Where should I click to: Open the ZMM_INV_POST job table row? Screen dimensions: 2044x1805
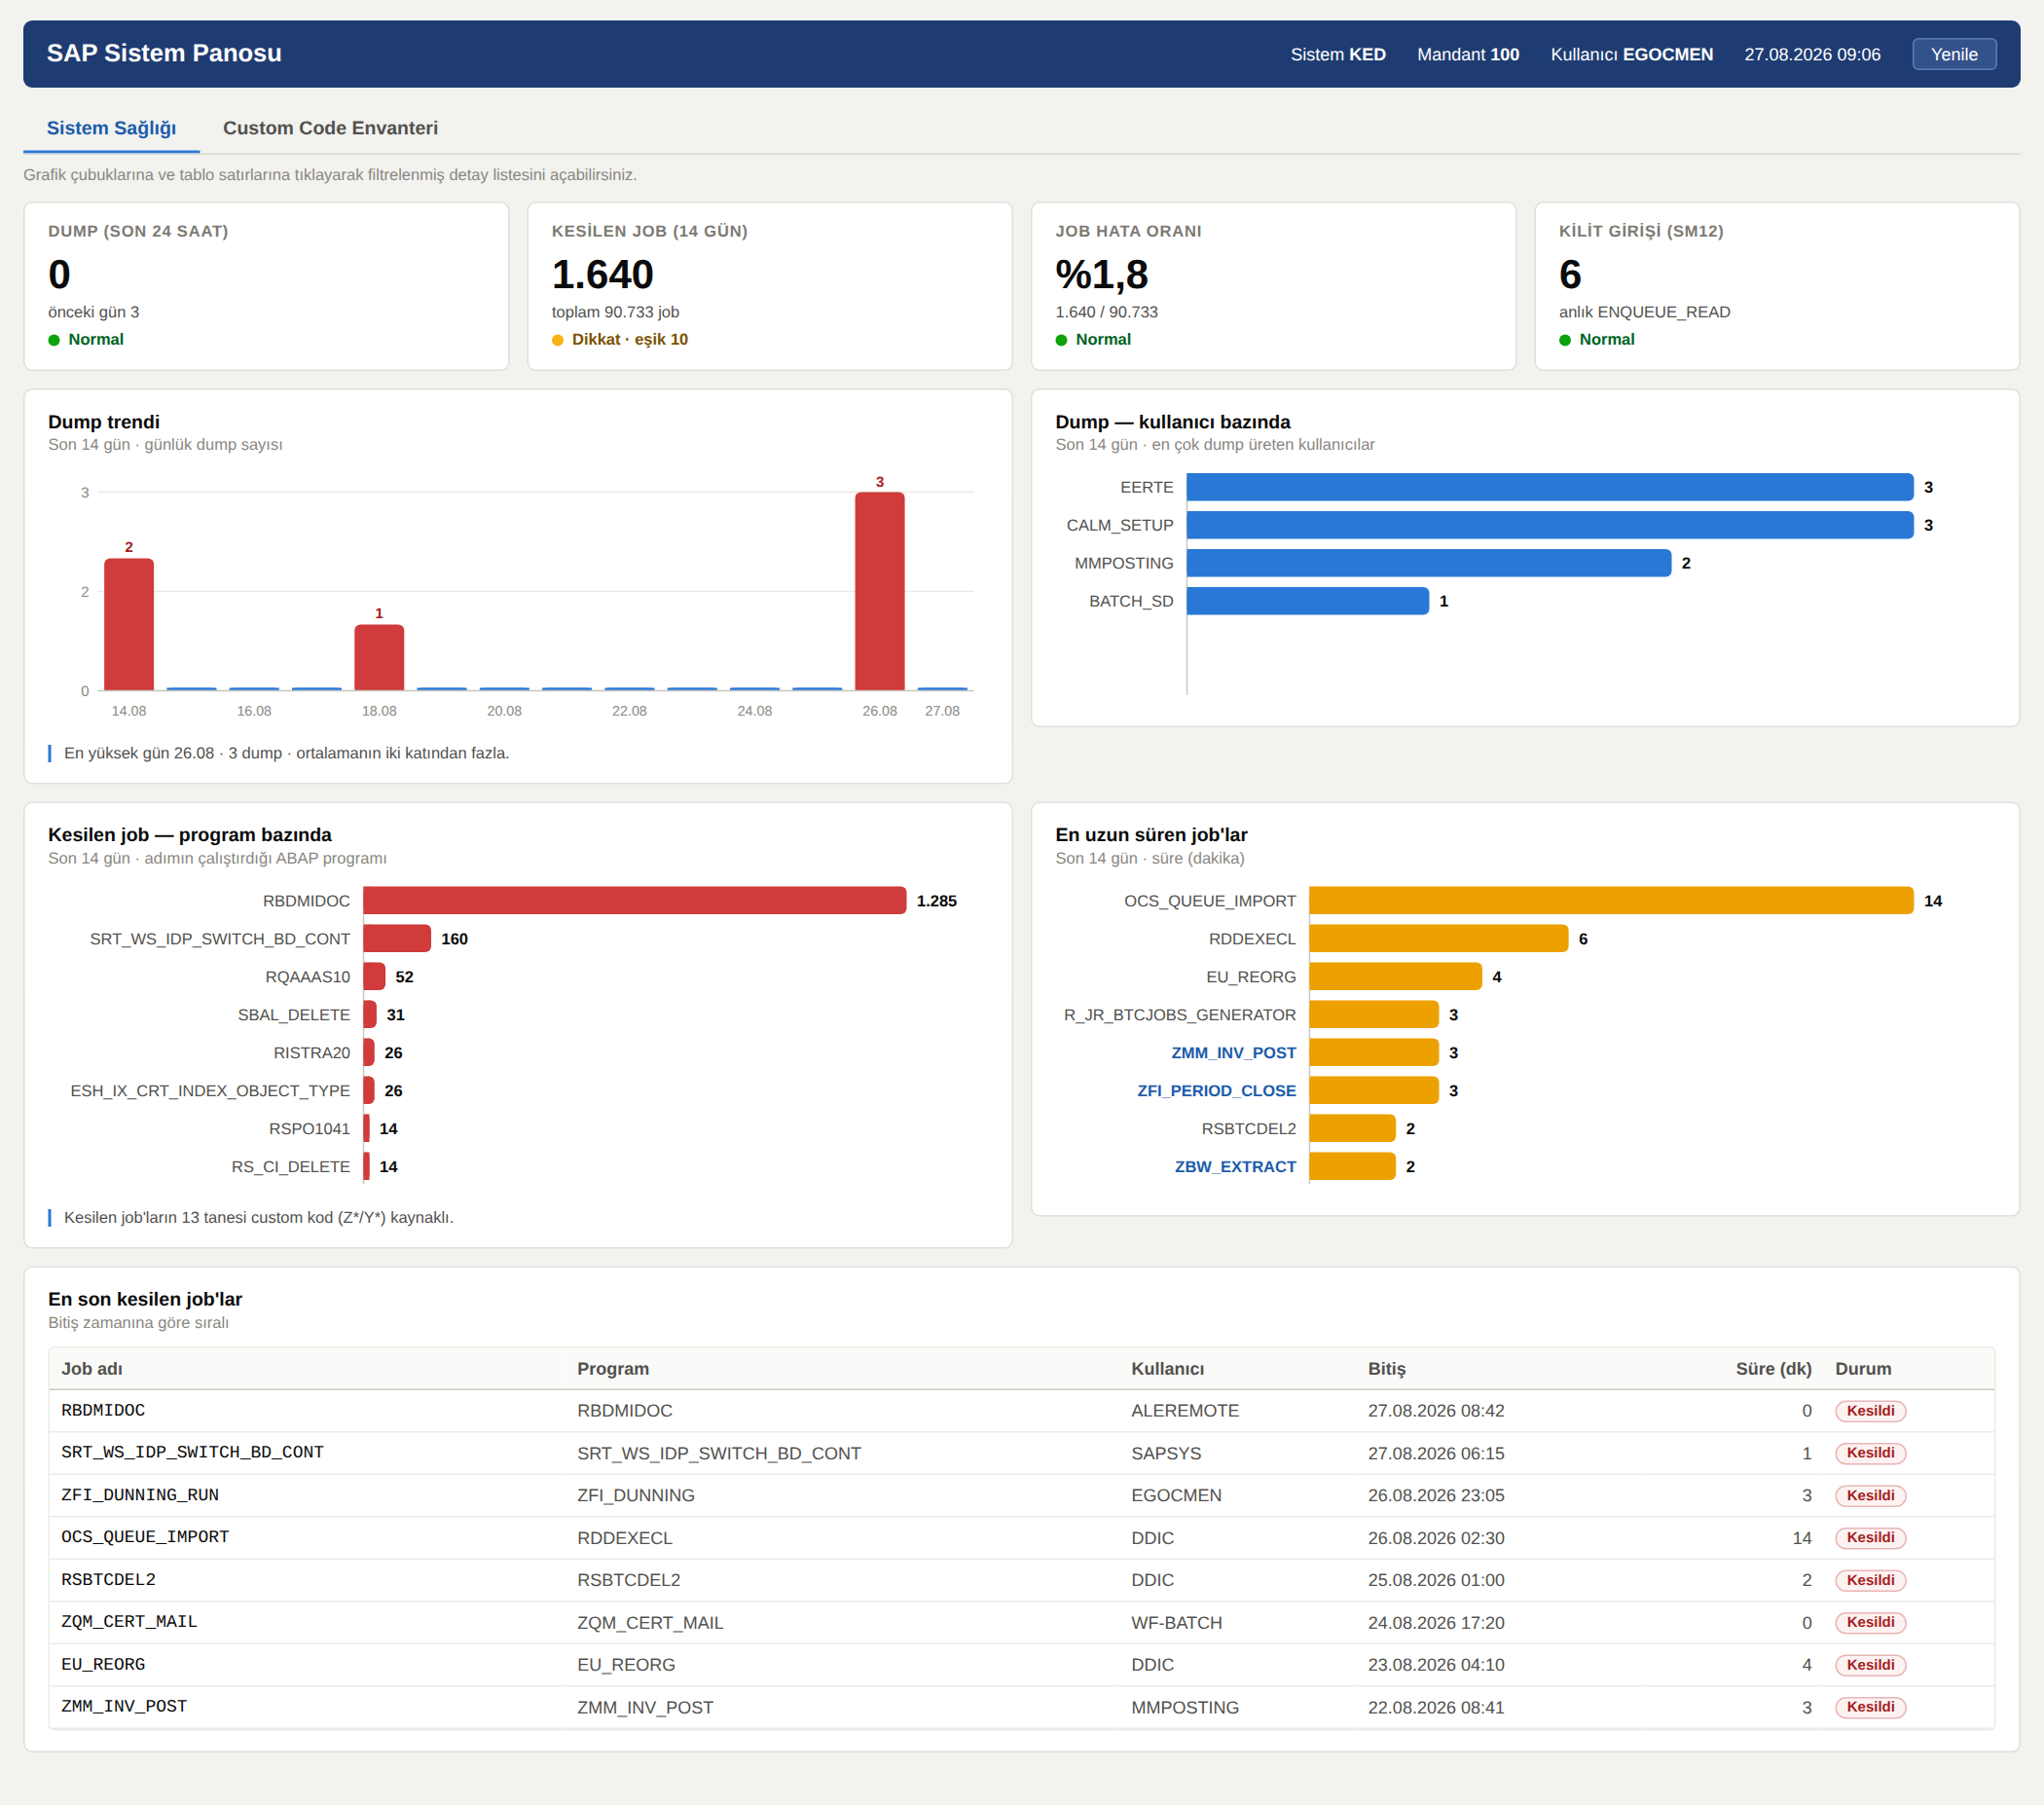(x=1021, y=1707)
